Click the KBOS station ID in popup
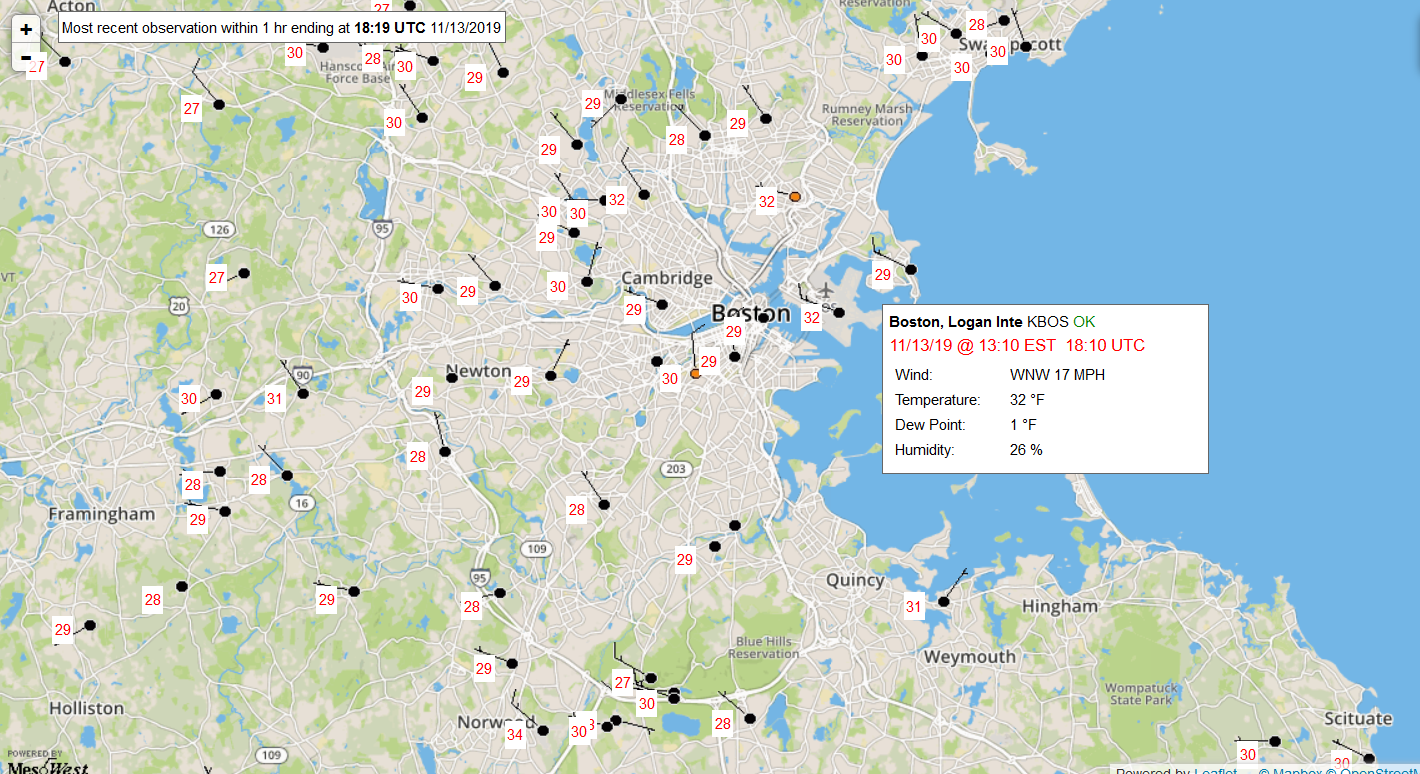The height and width of the screenshot is (774, 1420). [1048, 322]
